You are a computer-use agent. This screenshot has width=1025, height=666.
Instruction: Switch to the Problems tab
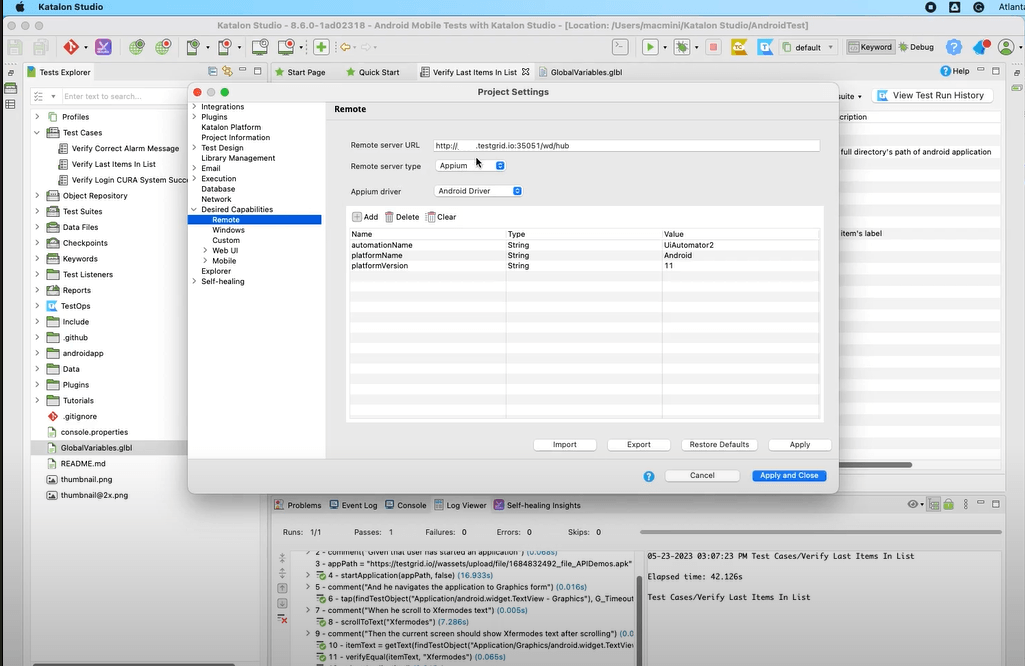(x=298, y=505)
